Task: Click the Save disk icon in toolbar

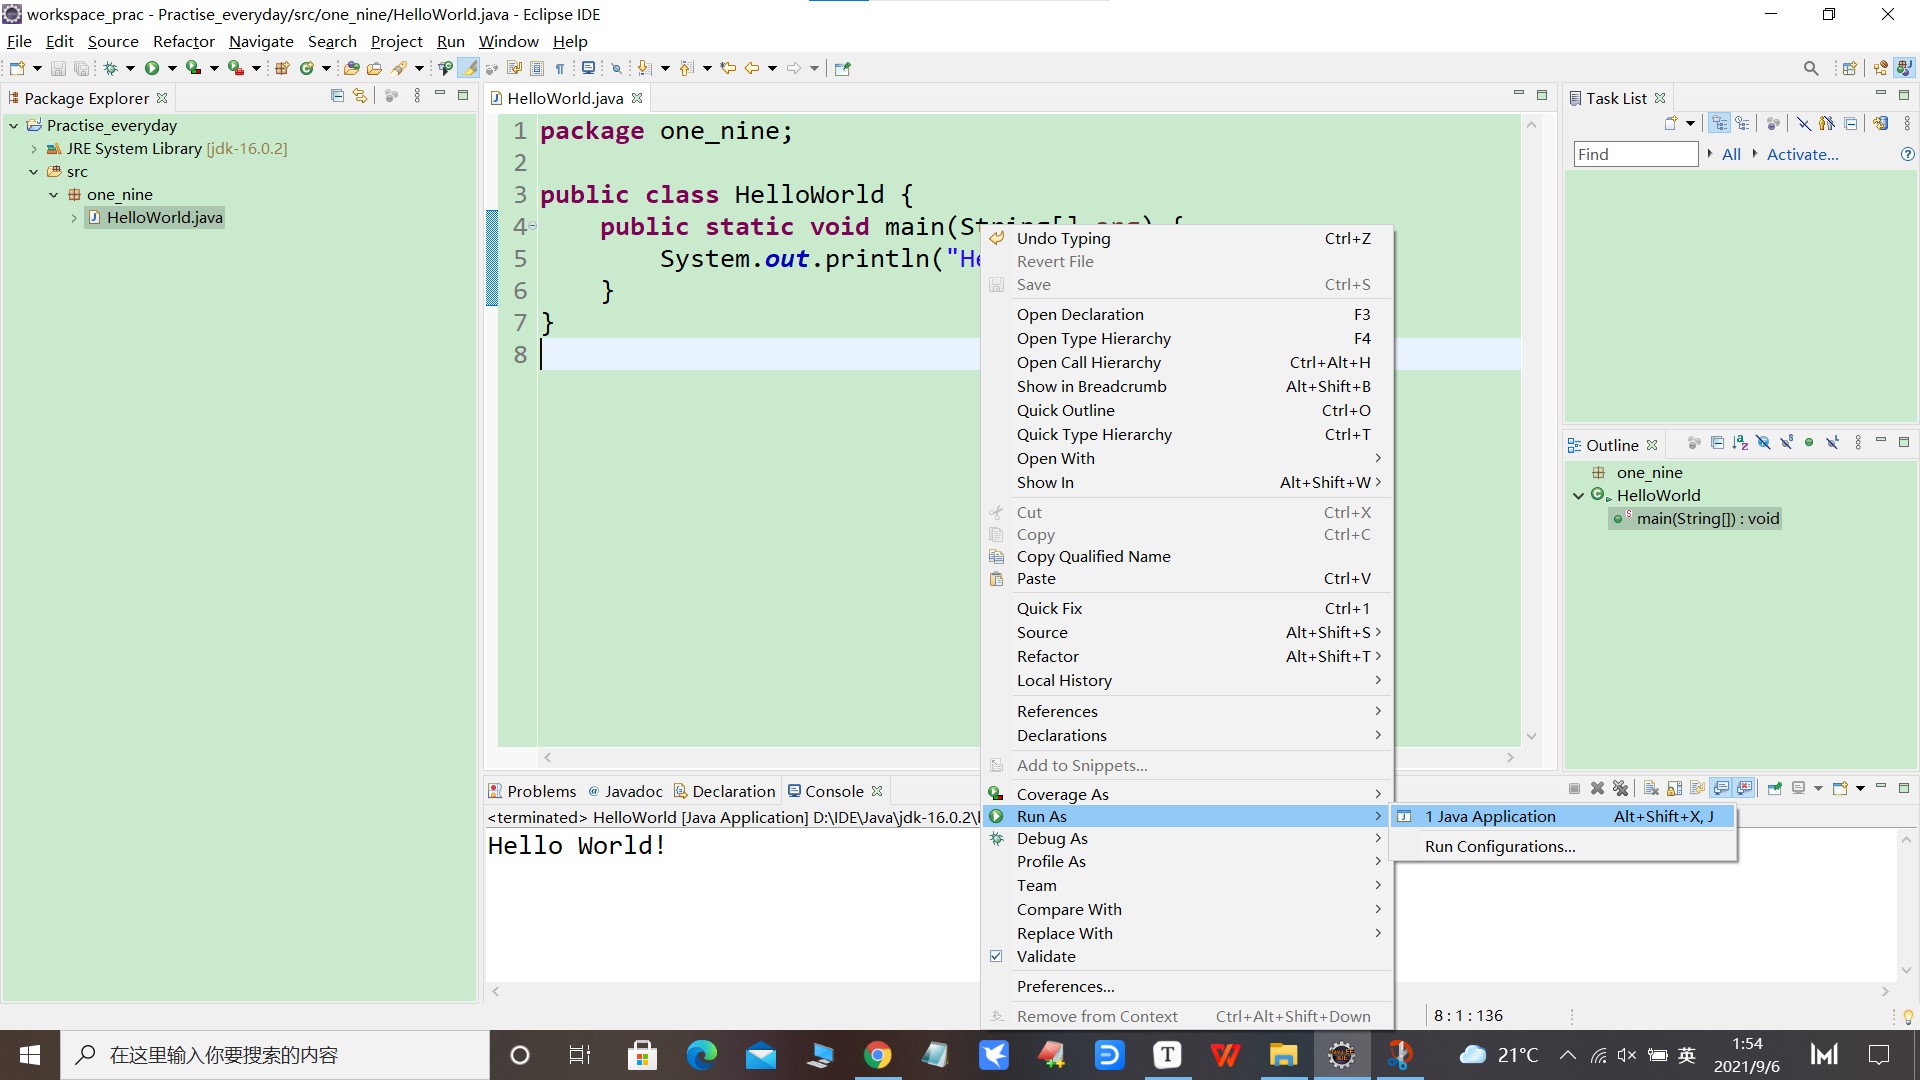Action: (58, 68)
